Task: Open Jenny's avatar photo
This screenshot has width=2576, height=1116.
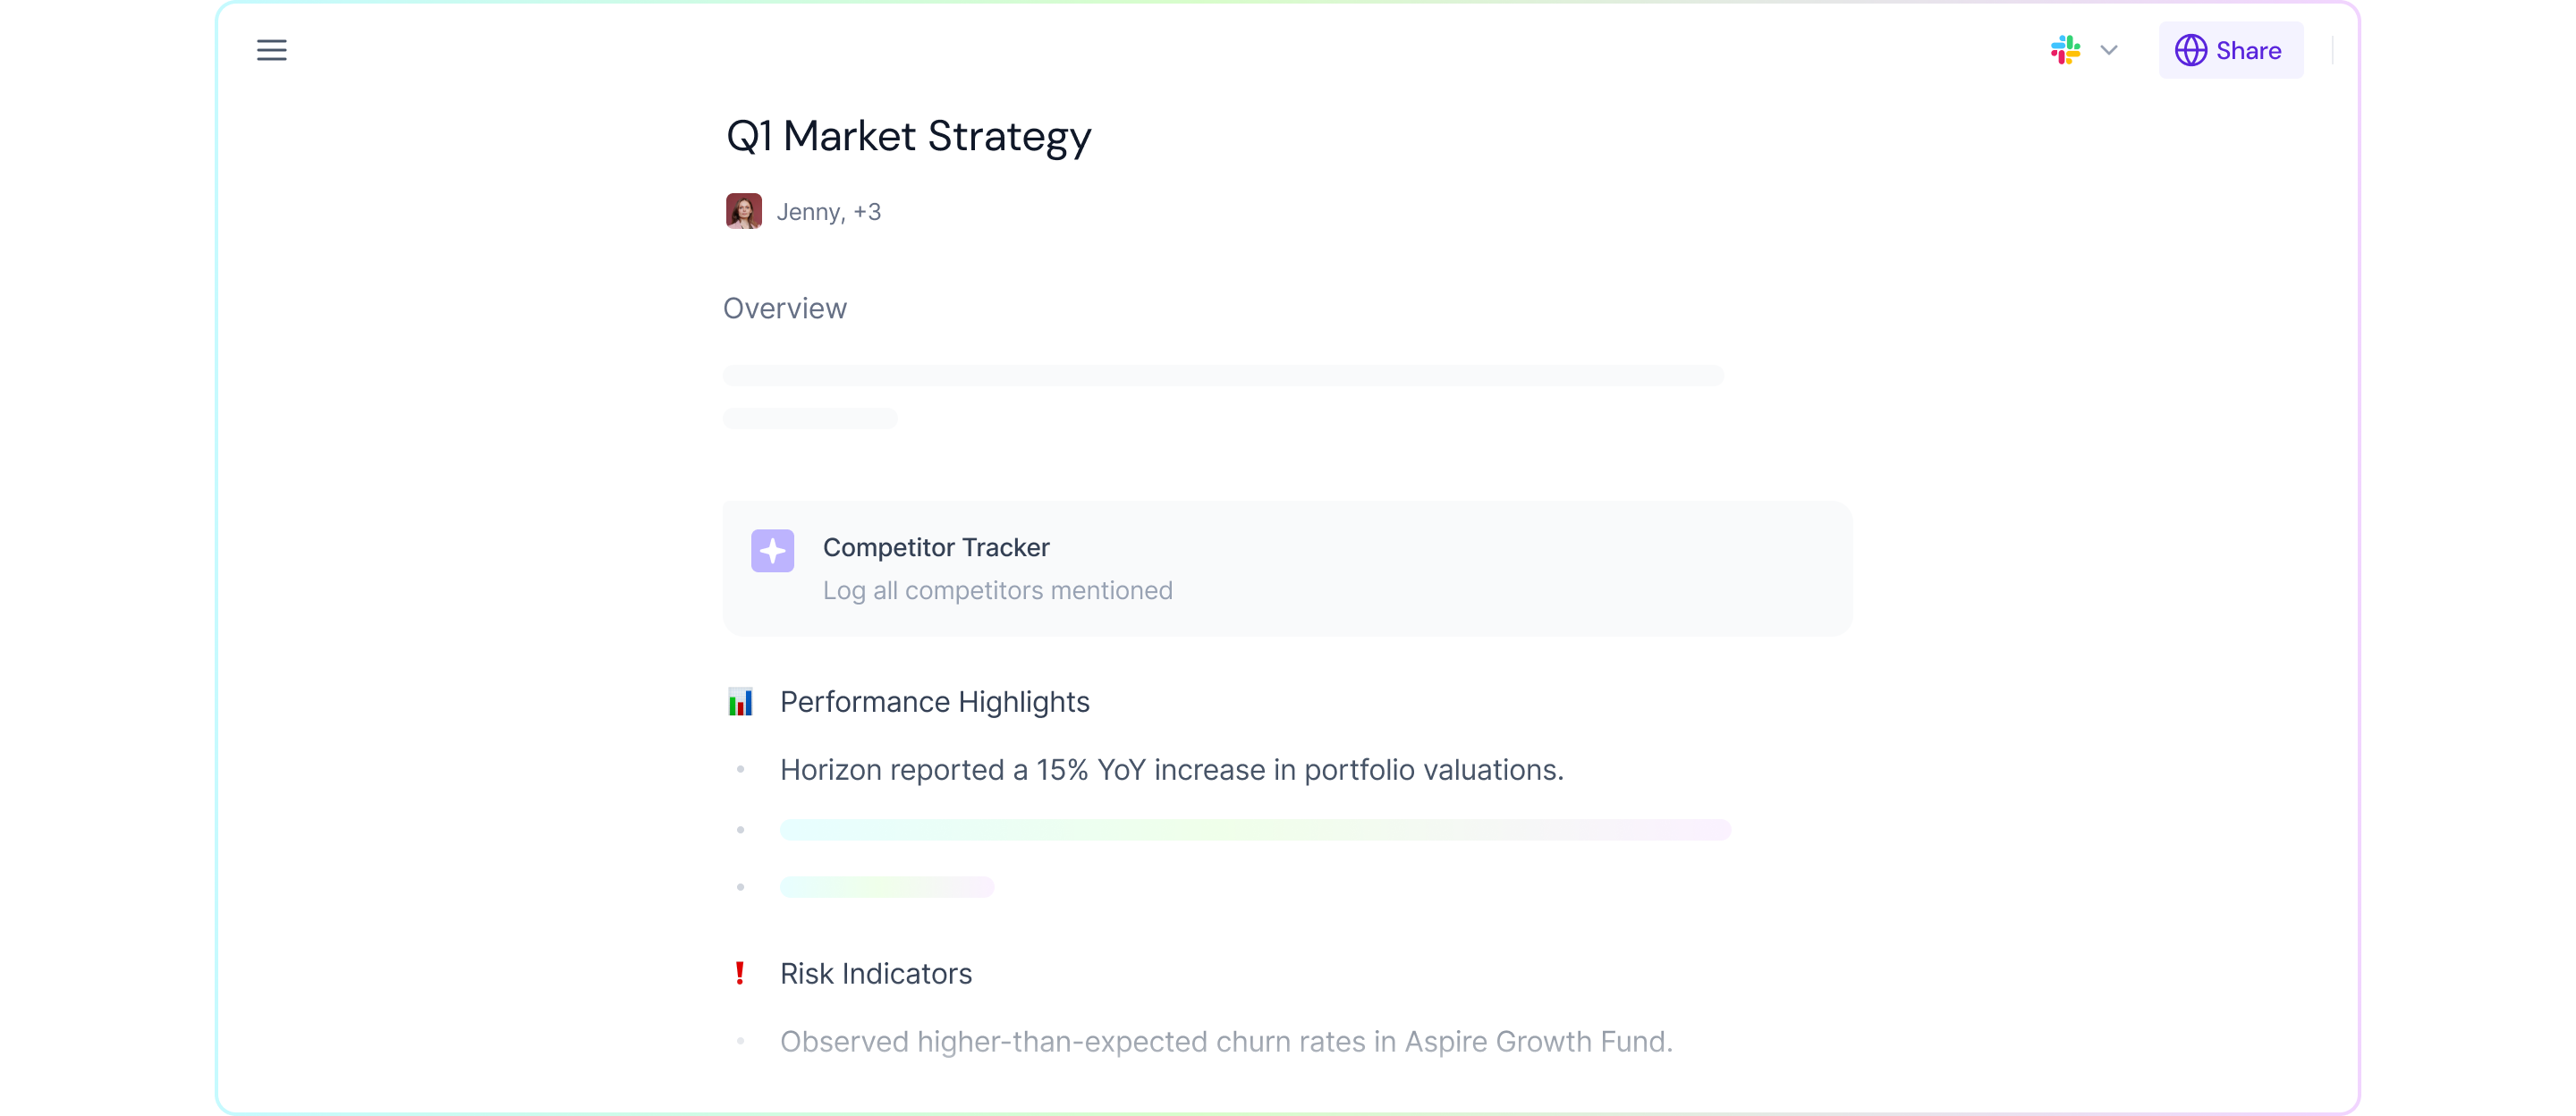Action: (x=743, y=211)
